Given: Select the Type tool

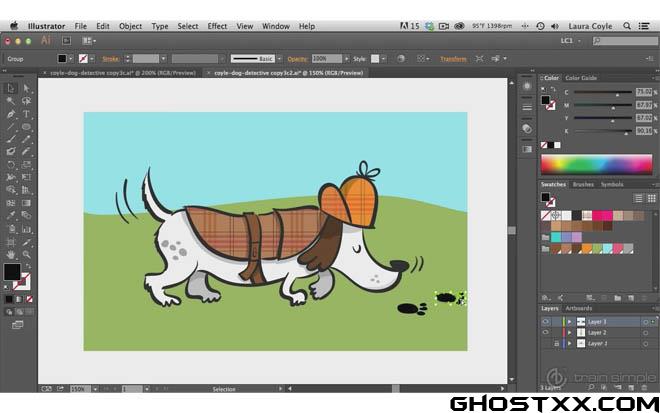Looking at the screenshot, I should (x=26, y=114).
